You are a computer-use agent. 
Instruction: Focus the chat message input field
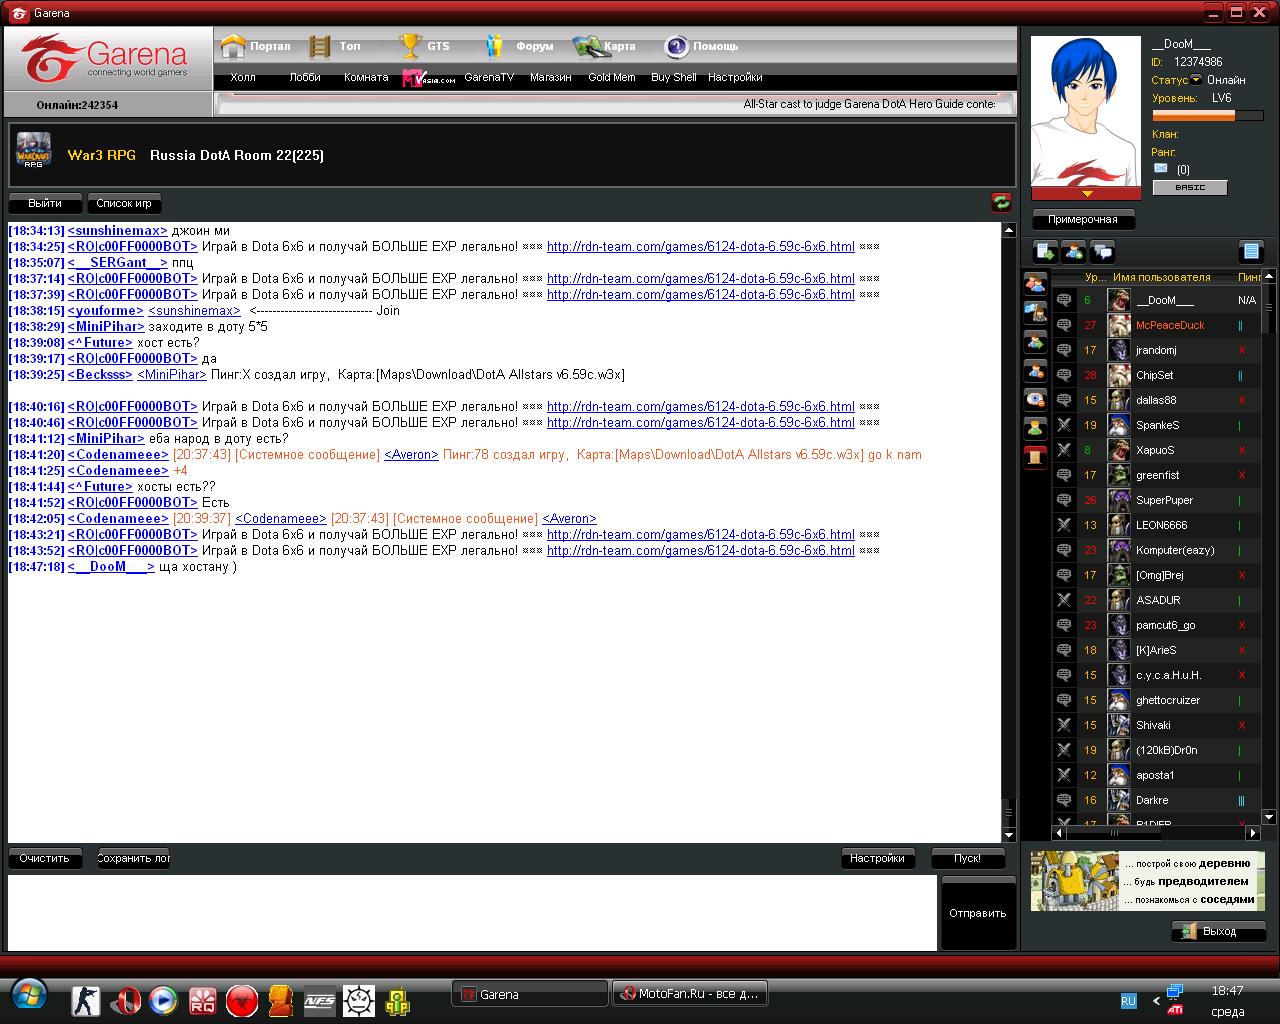tap(472, 913)
